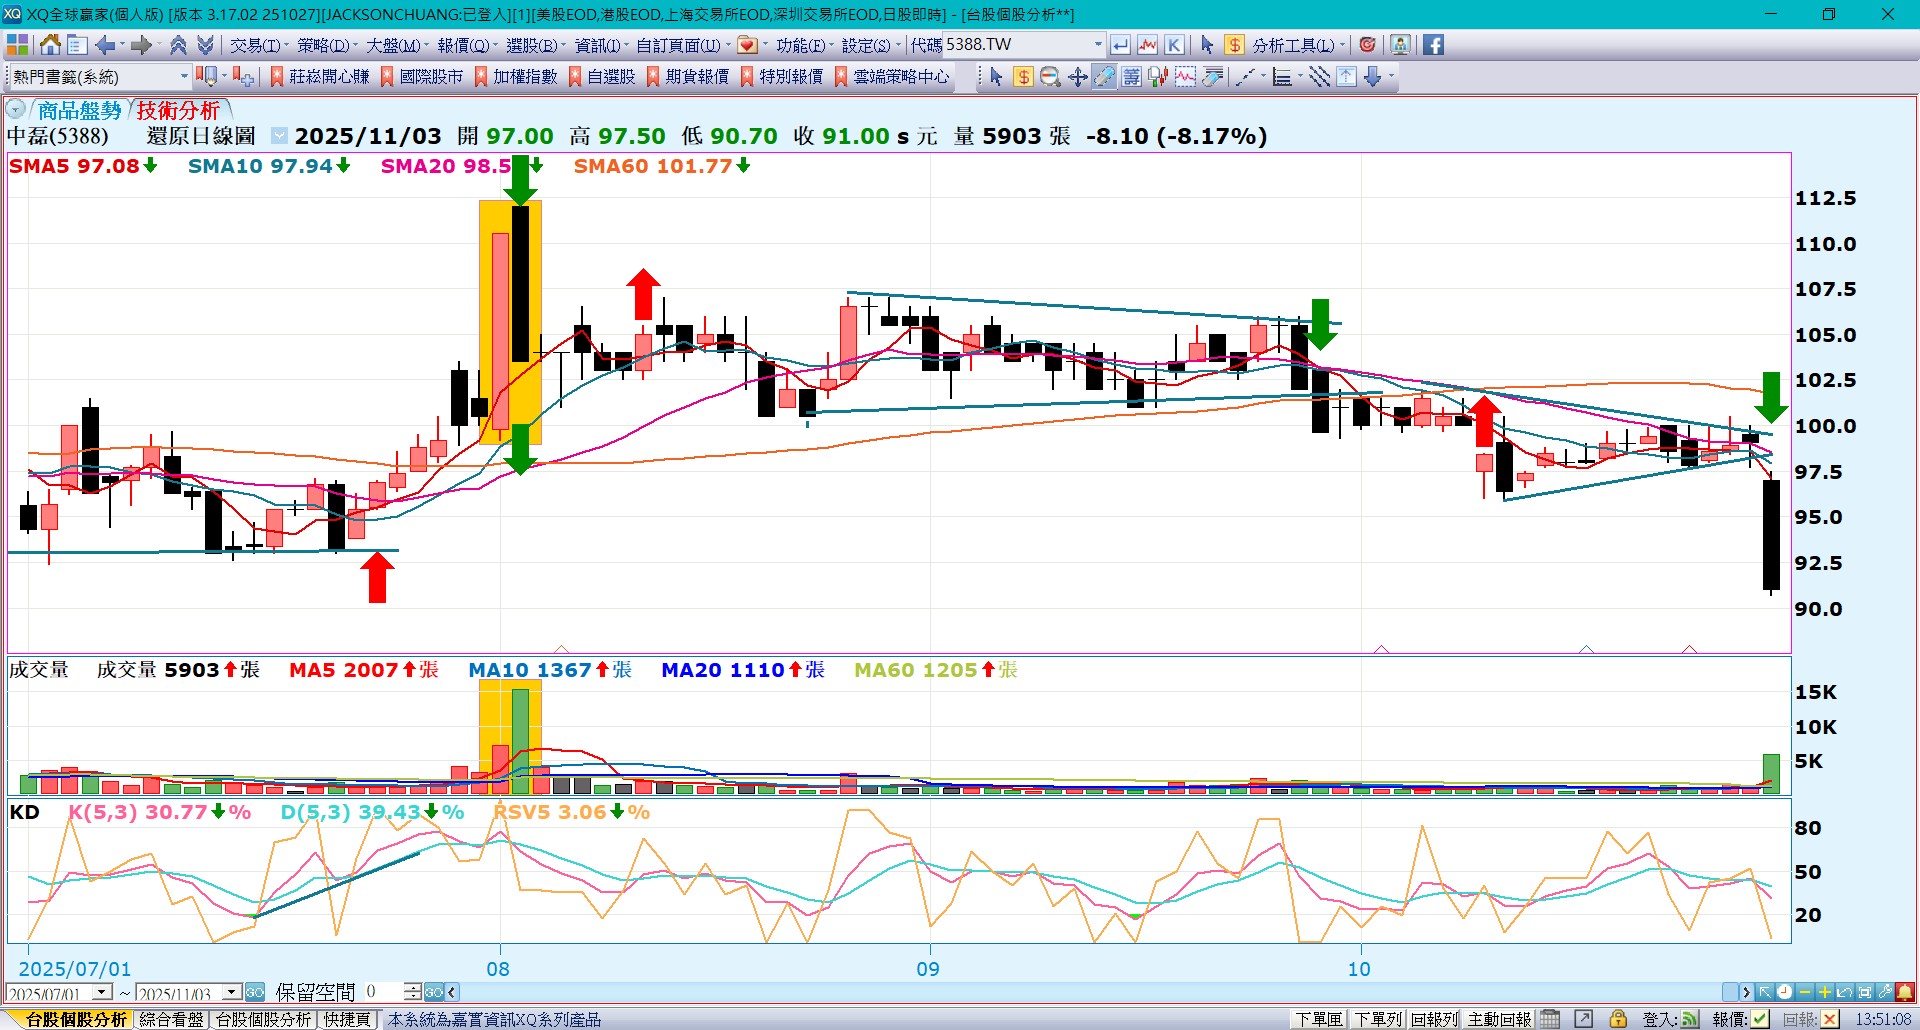
Task: Click the Home icon in the toolbar
Action: (50, 45)
